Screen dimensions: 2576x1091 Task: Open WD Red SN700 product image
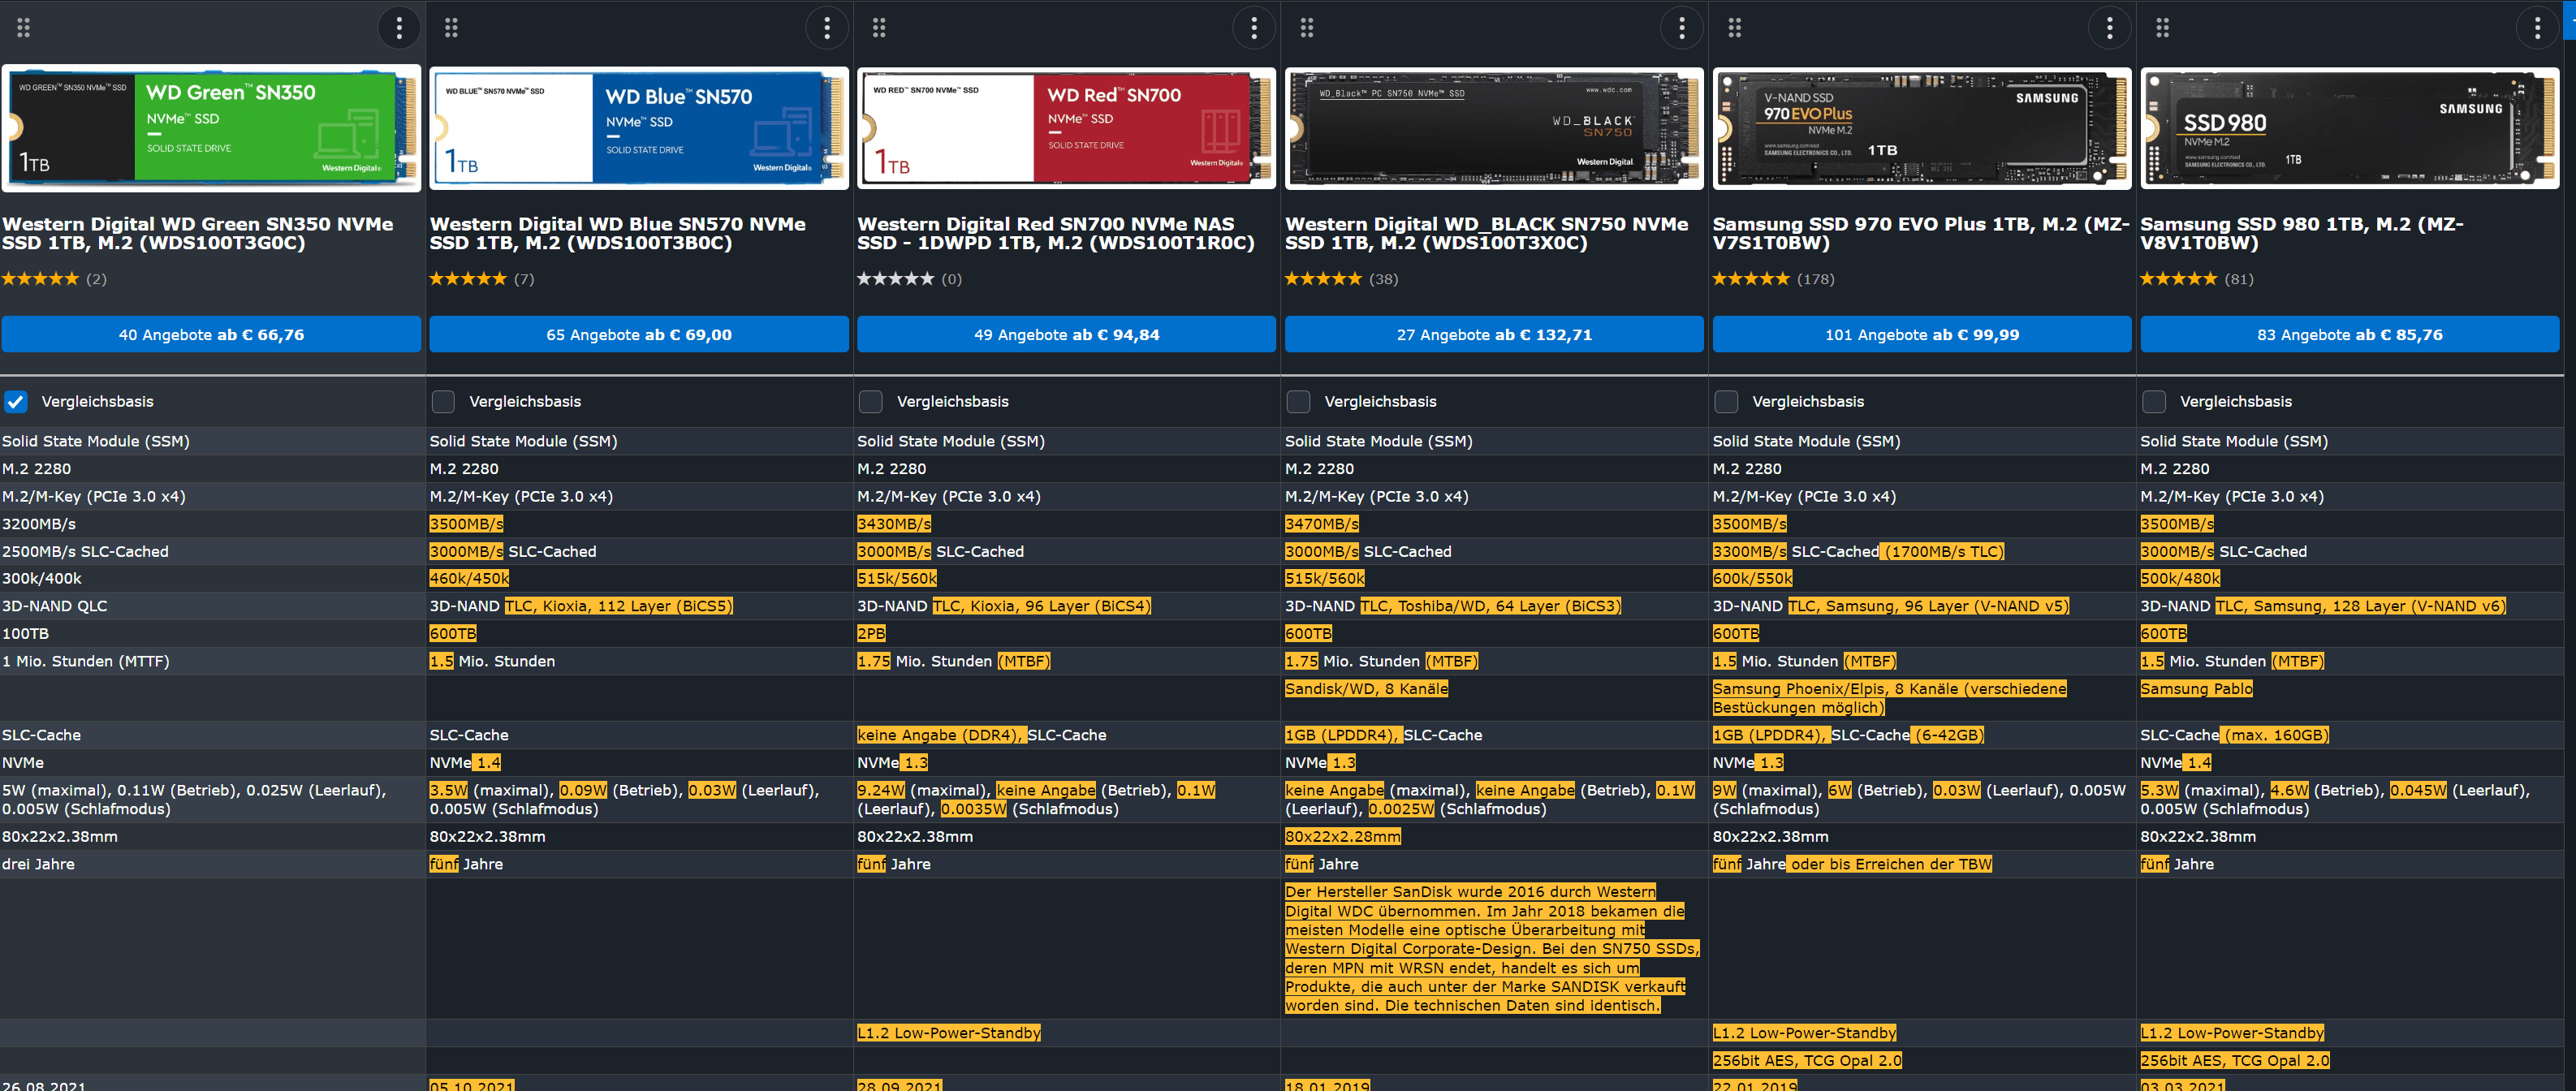pos(1067,128)
